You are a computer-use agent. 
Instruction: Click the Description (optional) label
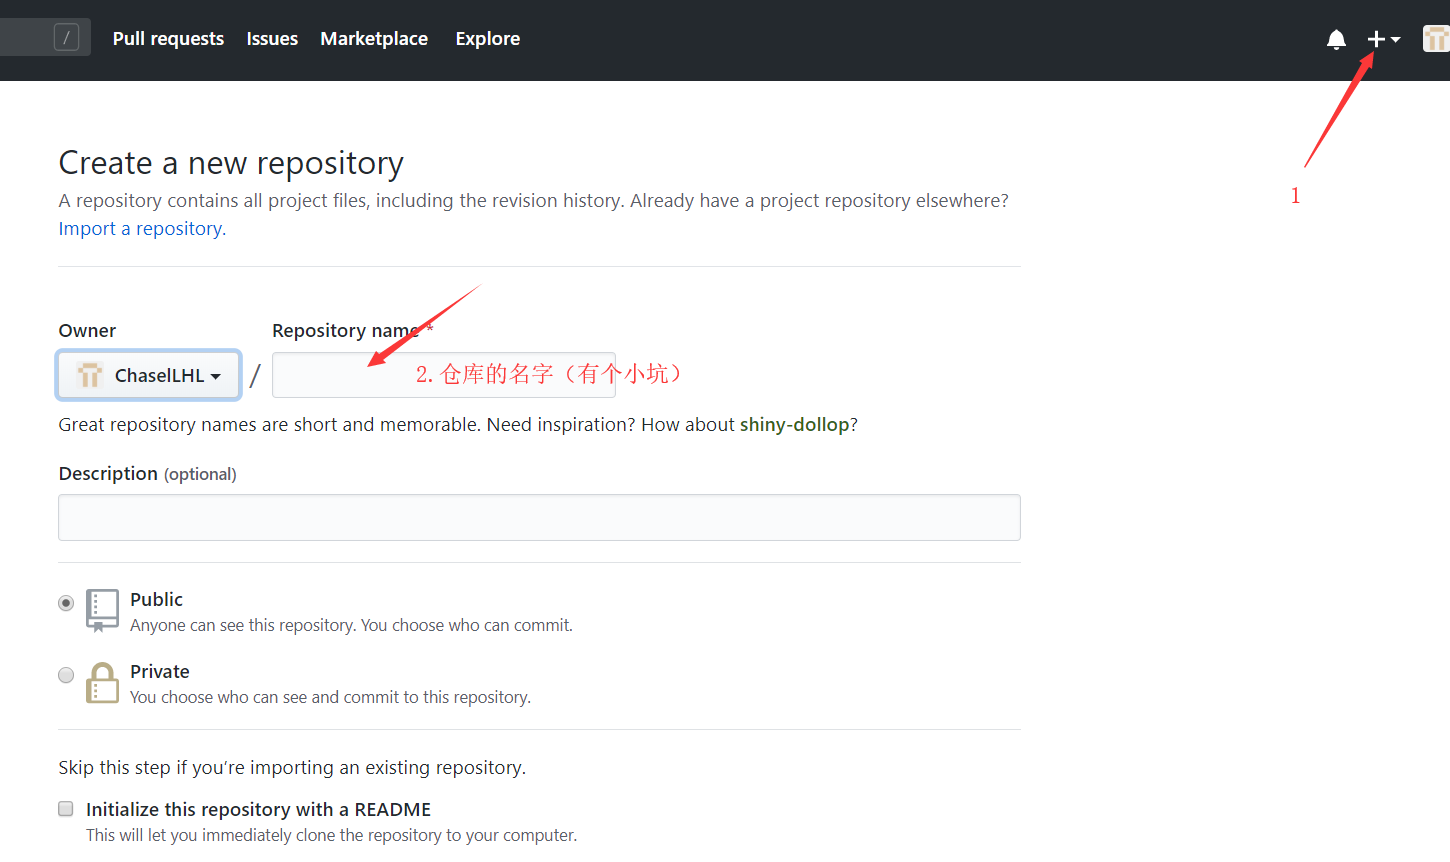(x=148, y=473)
